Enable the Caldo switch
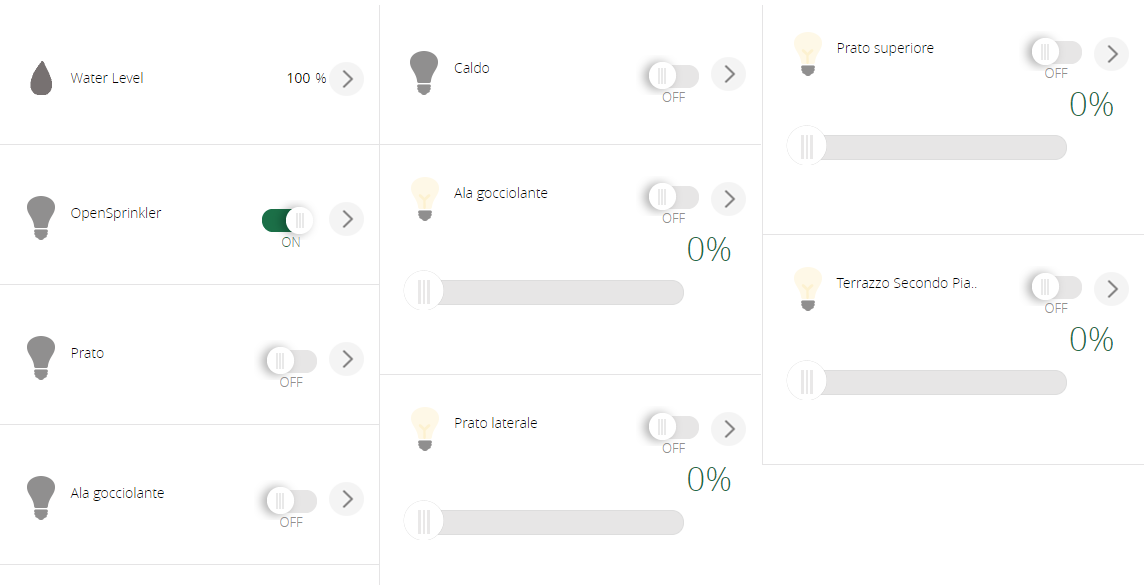The height and width of the screenshot is (585, 1144). 673,75
